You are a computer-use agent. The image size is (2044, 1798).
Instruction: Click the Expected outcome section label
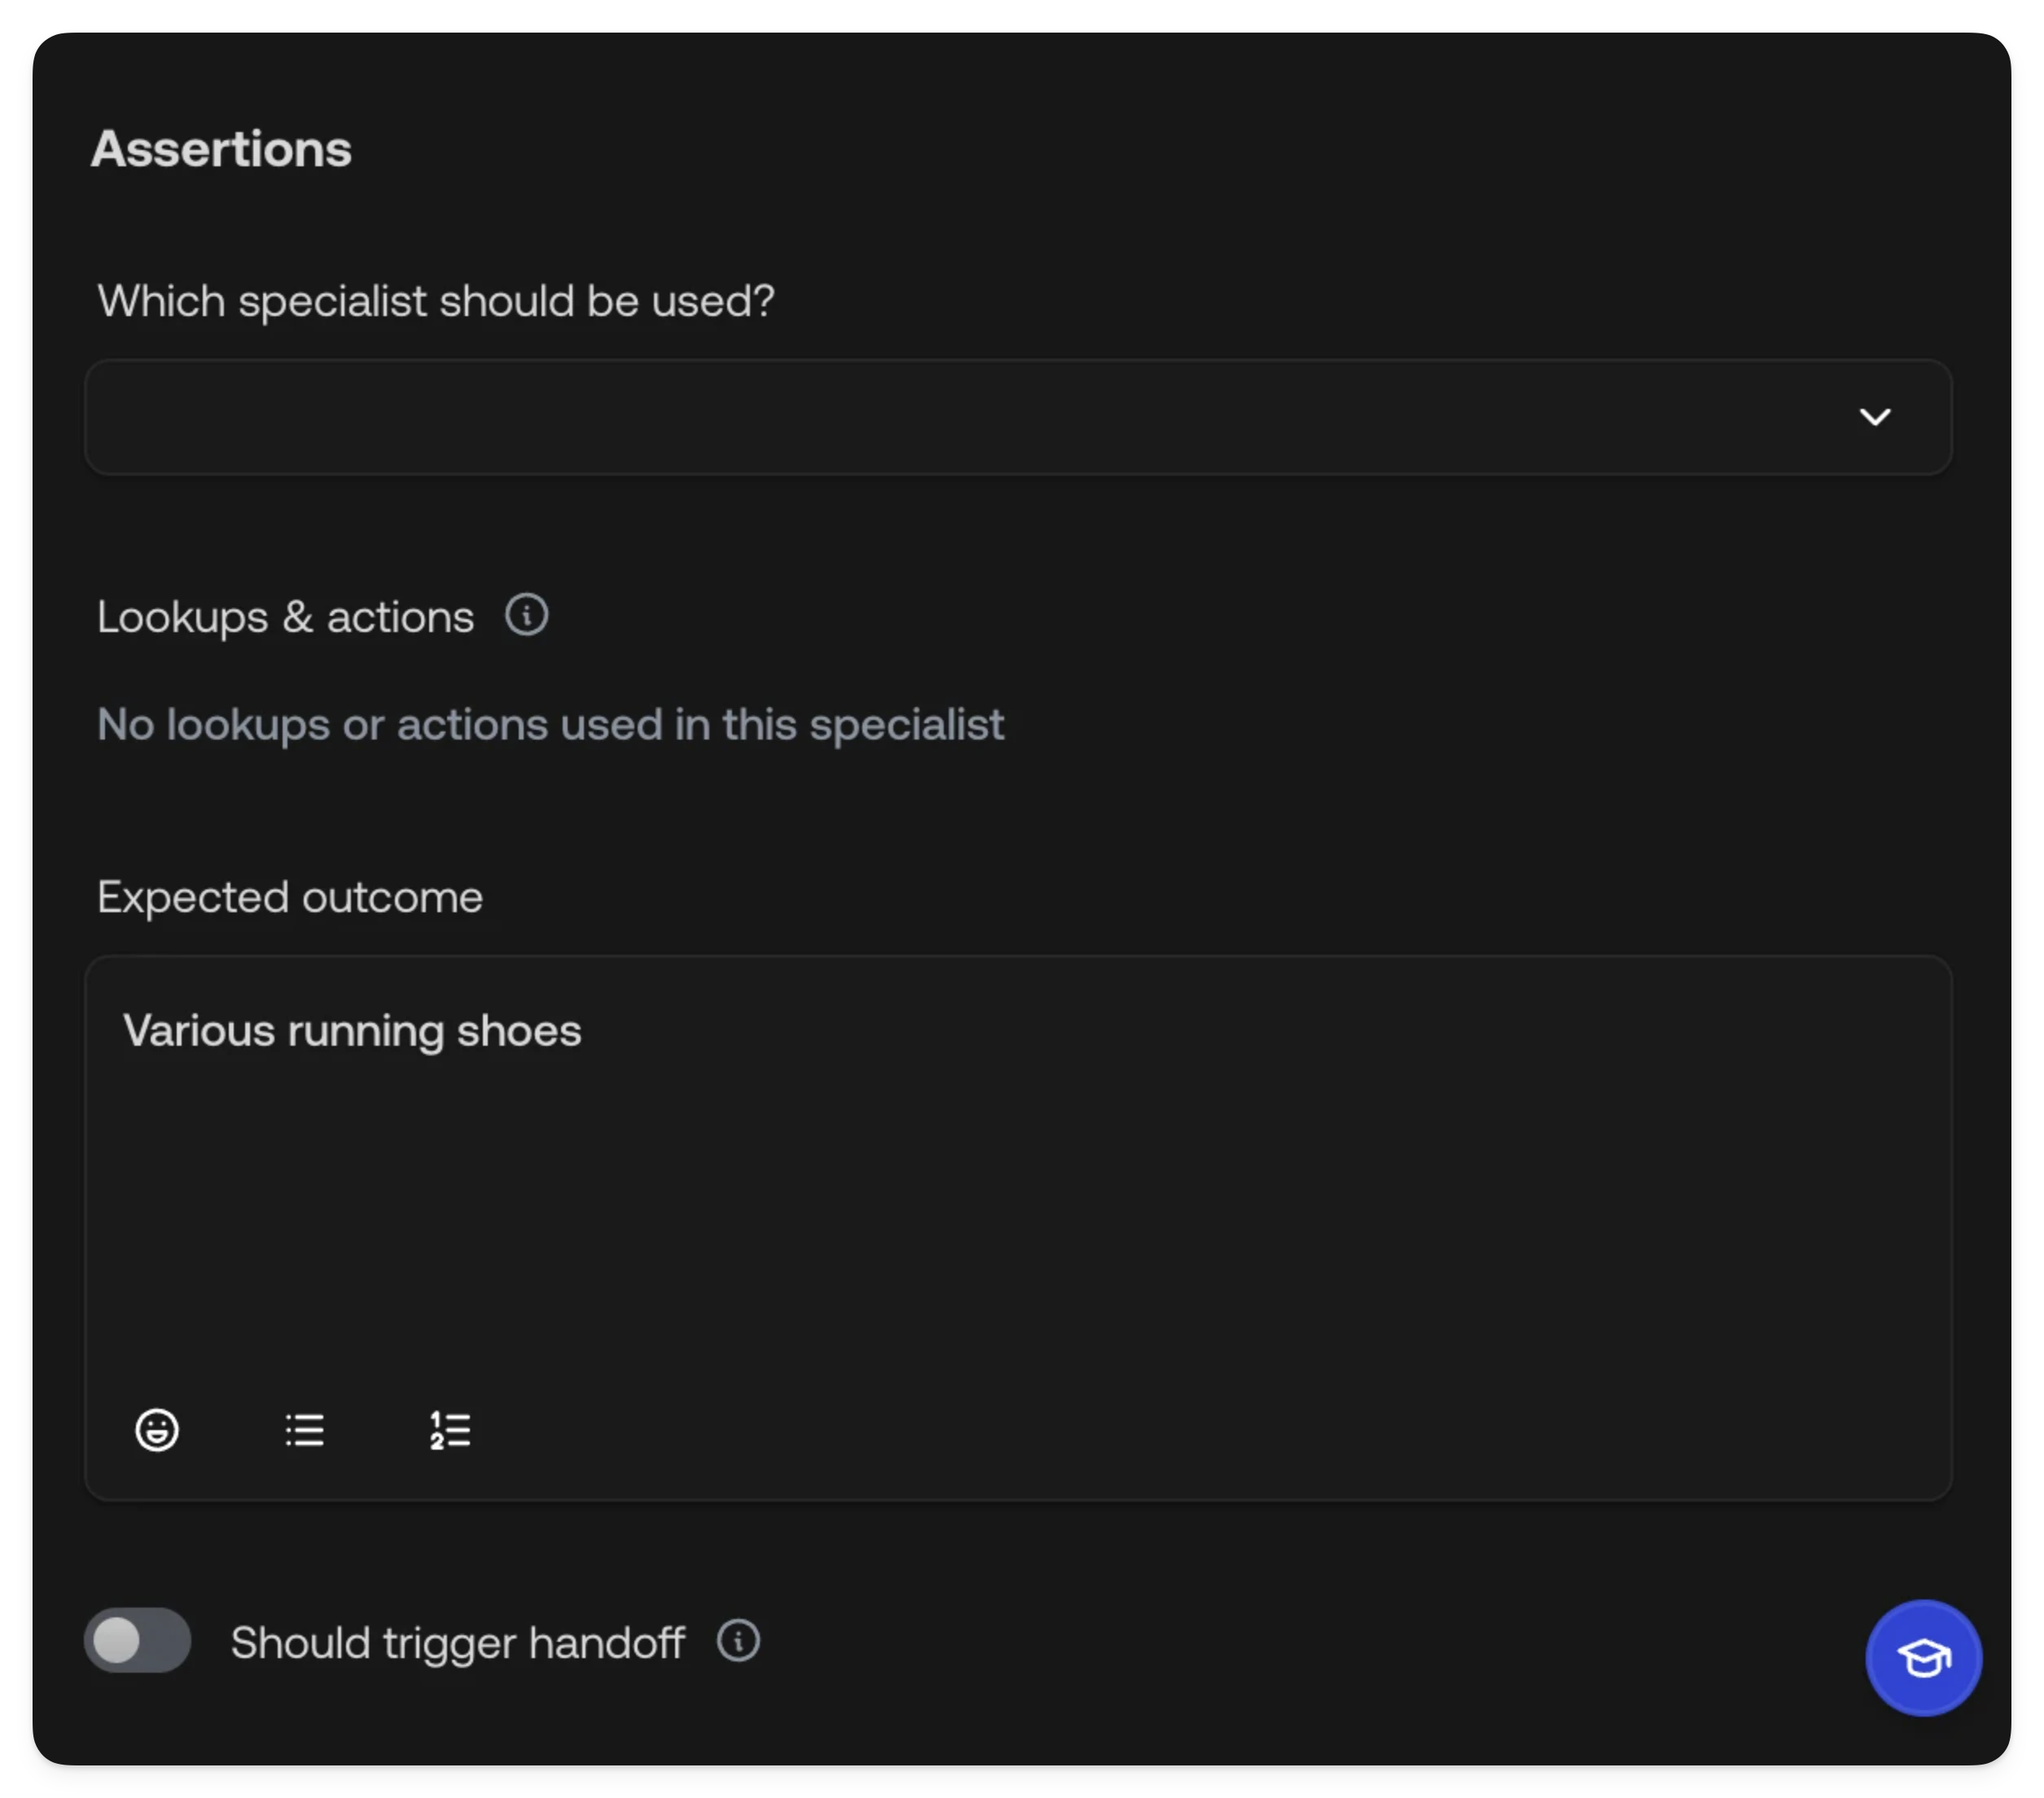click(289, 897)
